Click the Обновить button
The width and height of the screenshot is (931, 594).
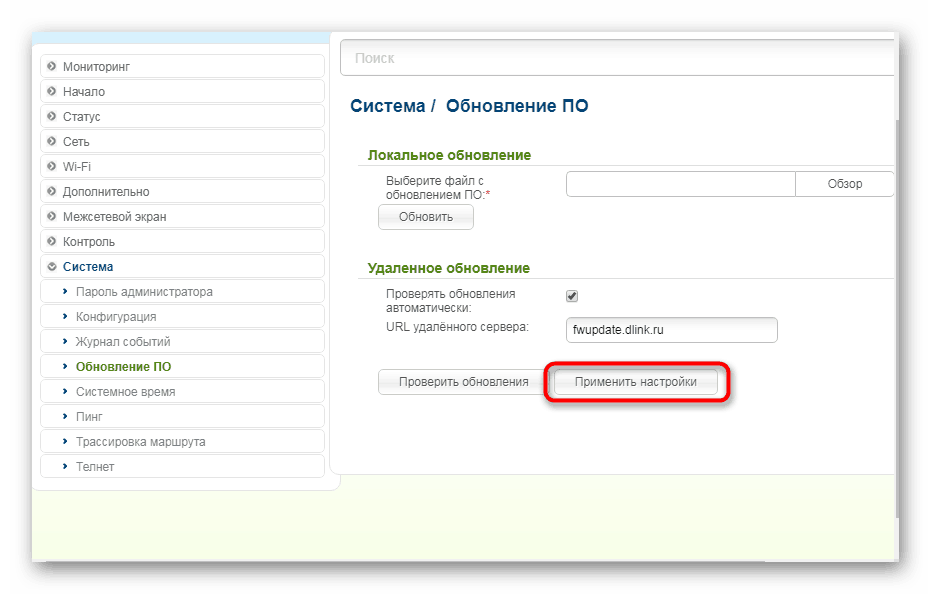(426, 217)
